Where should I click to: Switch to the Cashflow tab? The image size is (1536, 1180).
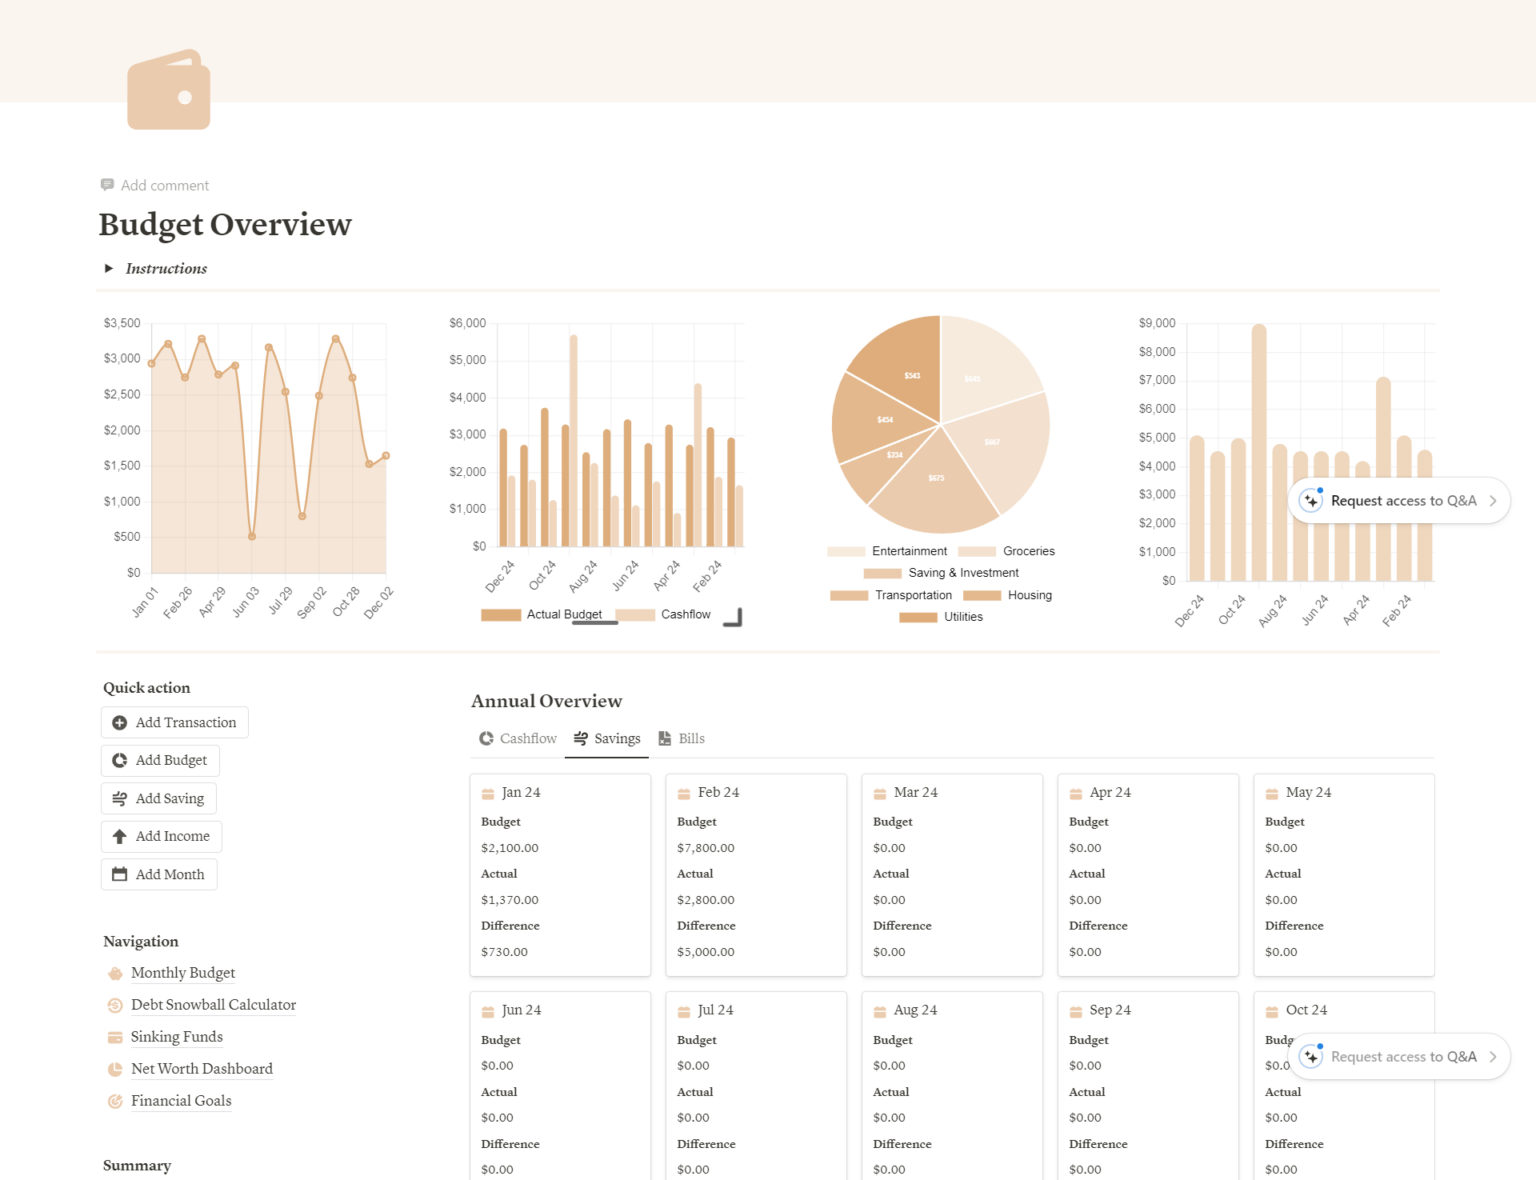(x=518, y=739)
